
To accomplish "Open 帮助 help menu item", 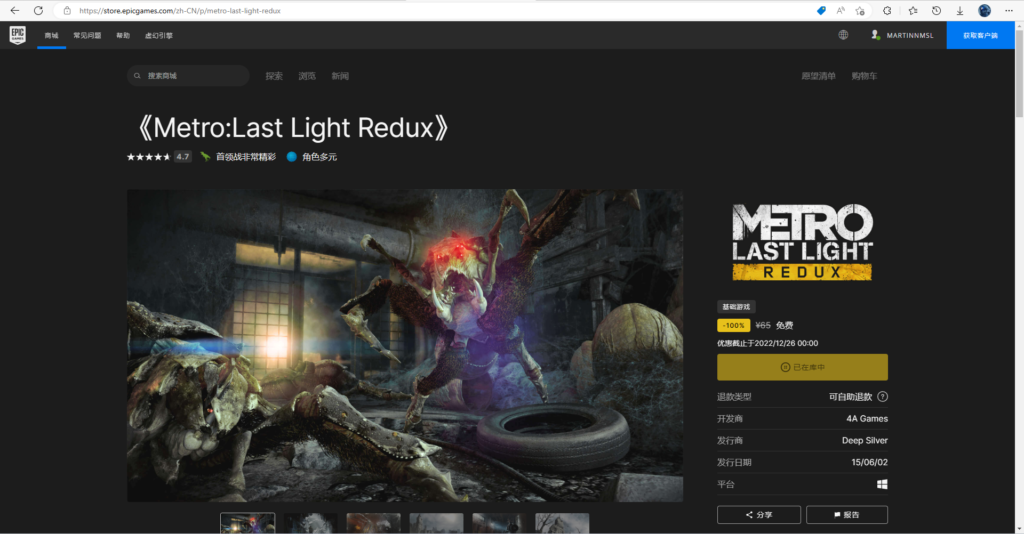I will click(123, 35).
